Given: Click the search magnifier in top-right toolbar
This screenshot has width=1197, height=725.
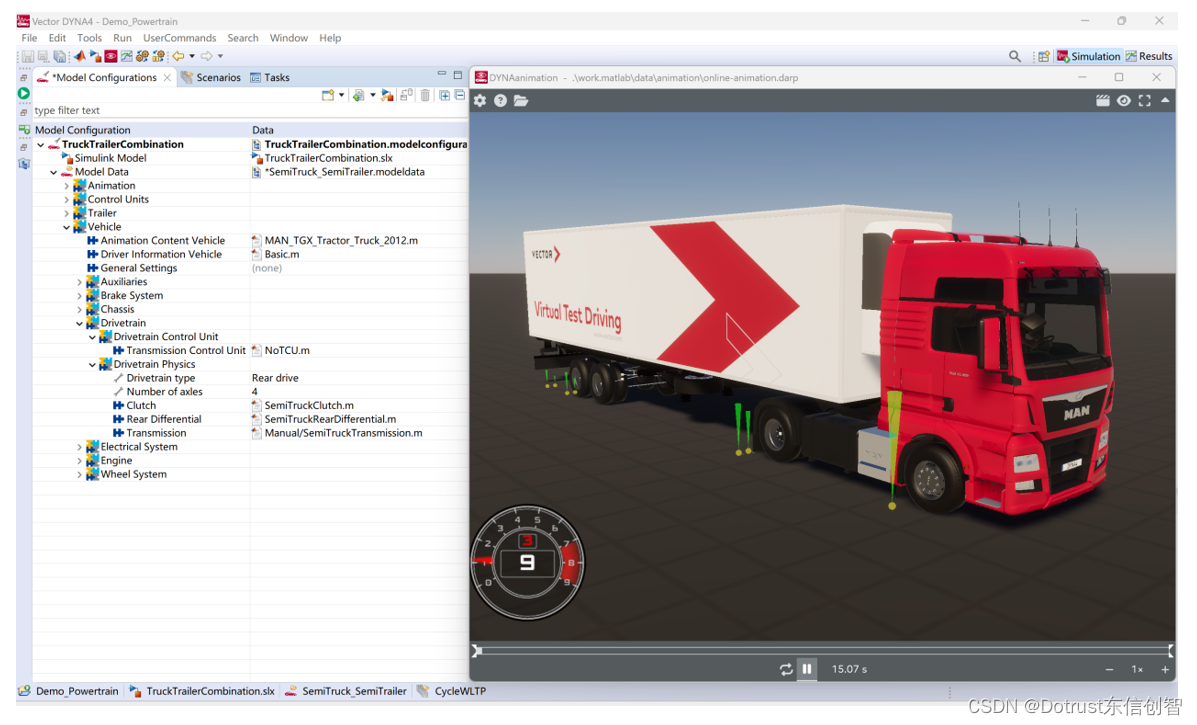Looking at the screenshot, I should point(1015,56).
